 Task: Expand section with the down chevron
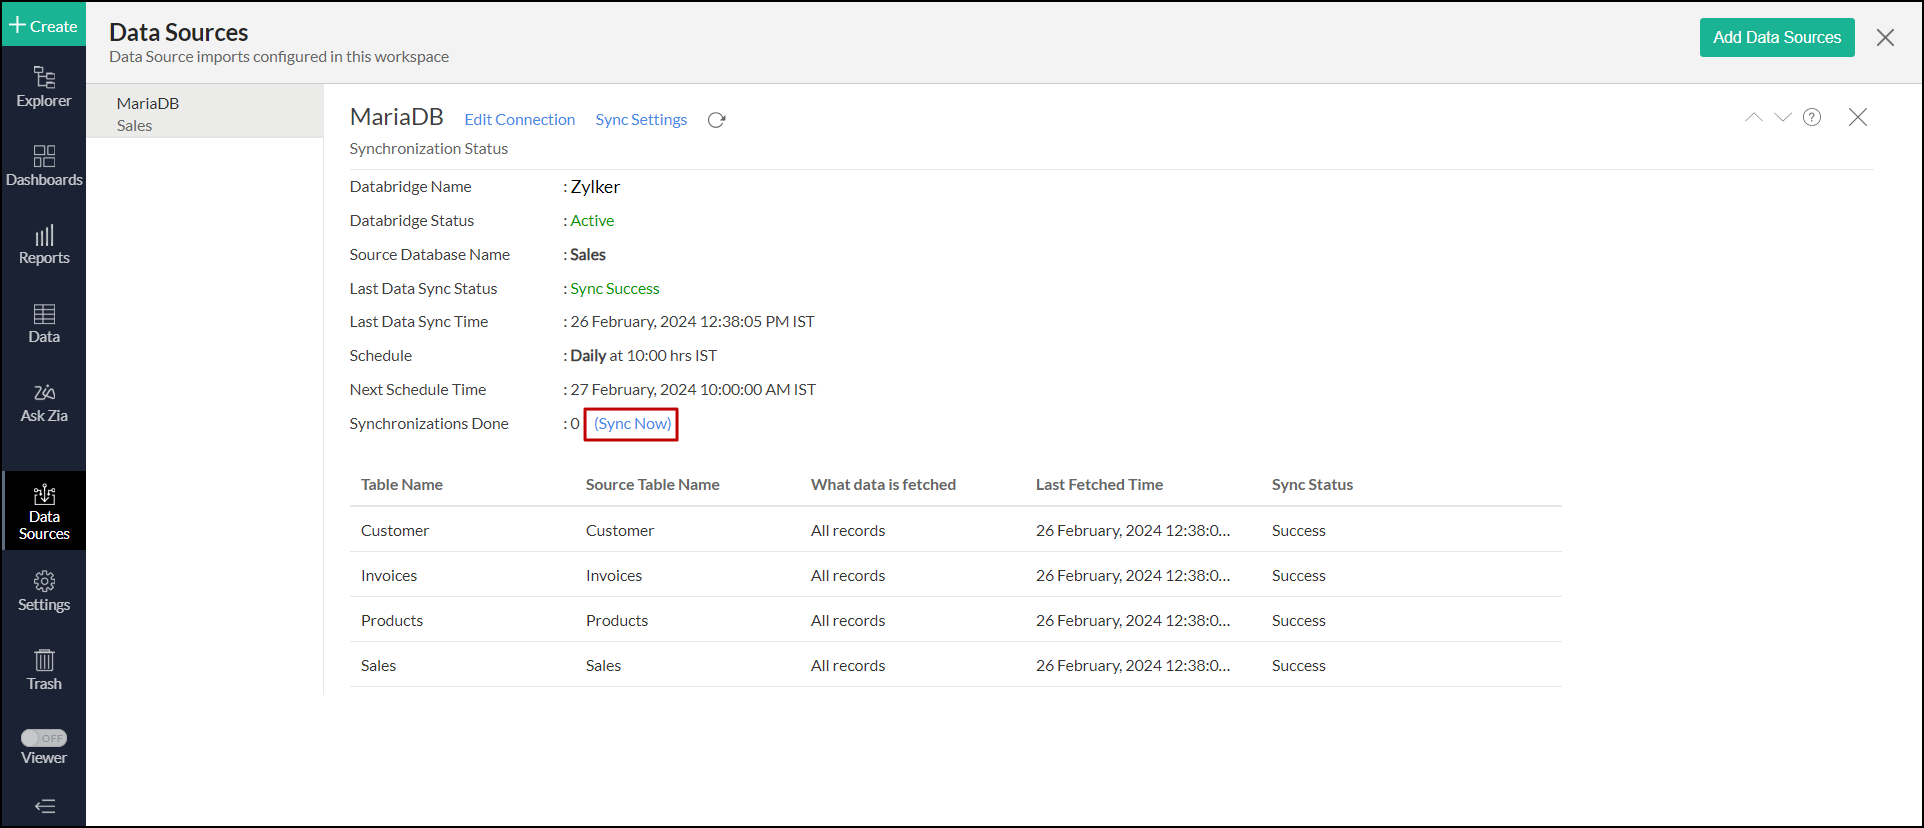pyautogui.click(x=1783, y=117)
